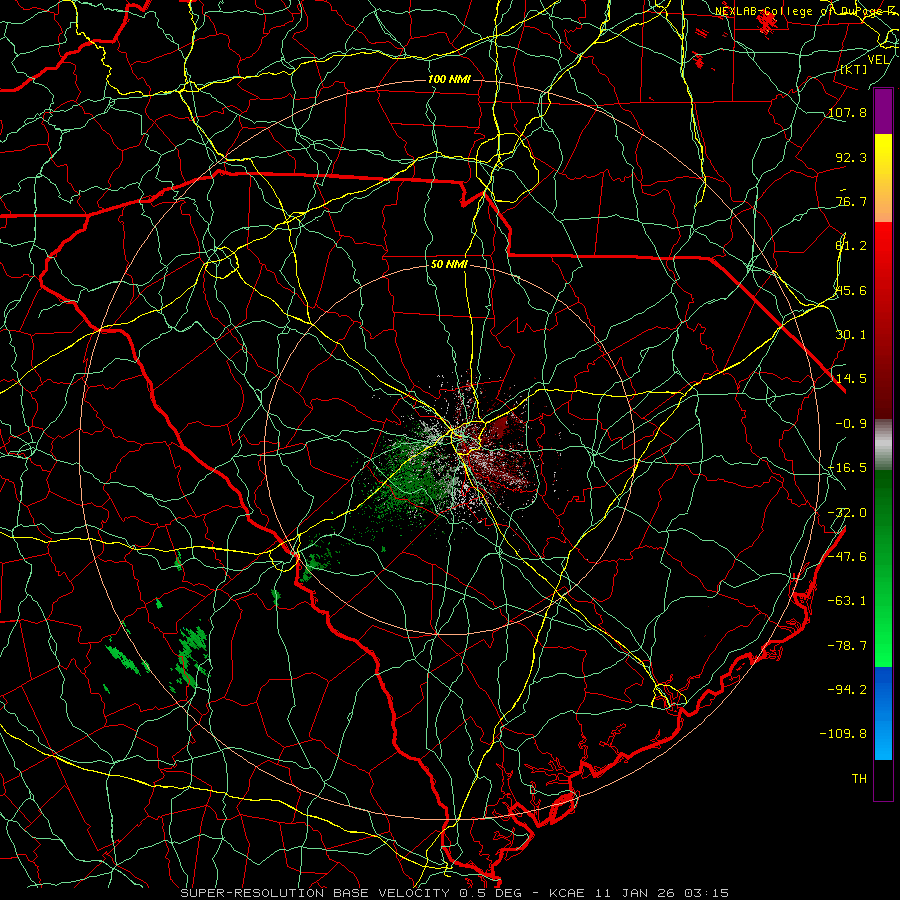Click the "50 NMI" range ring label
Screen dimensions: 900x900
[449, 265]
